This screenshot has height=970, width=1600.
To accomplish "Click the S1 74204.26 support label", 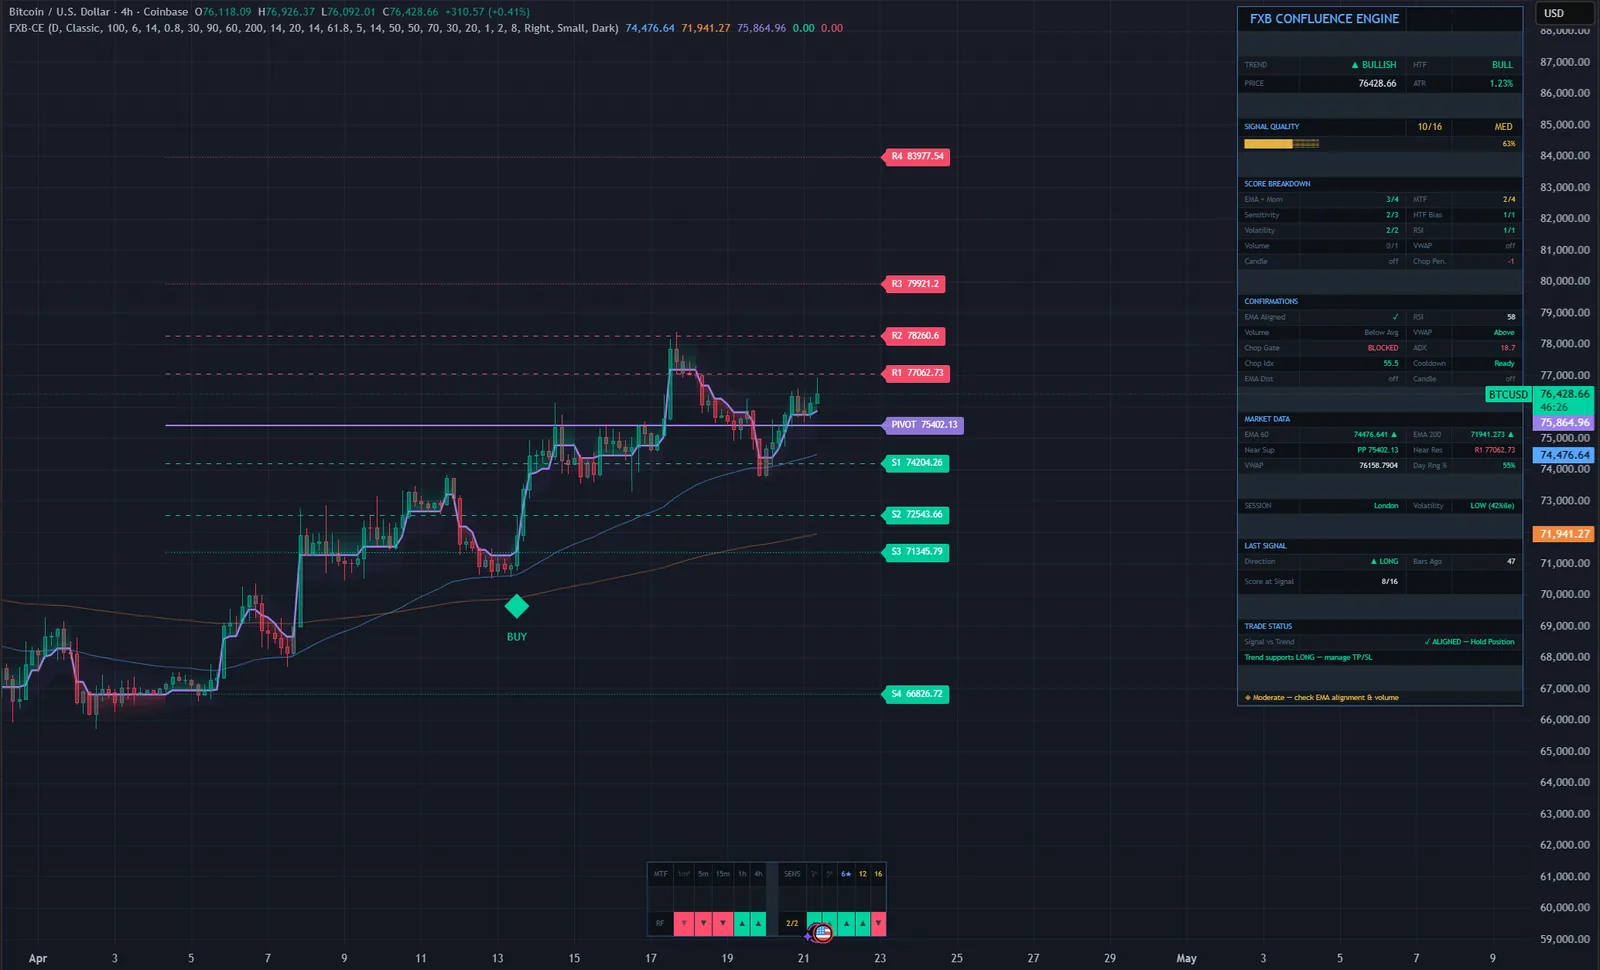I will [x=917, y=463].
